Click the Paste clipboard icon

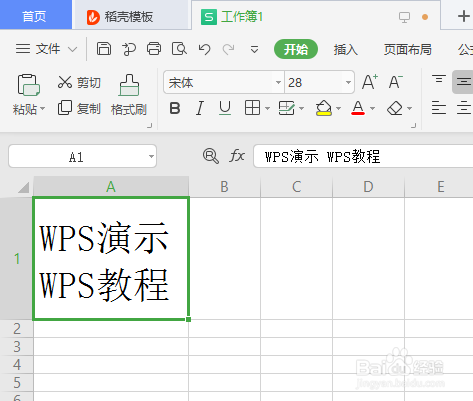(28, 85)
